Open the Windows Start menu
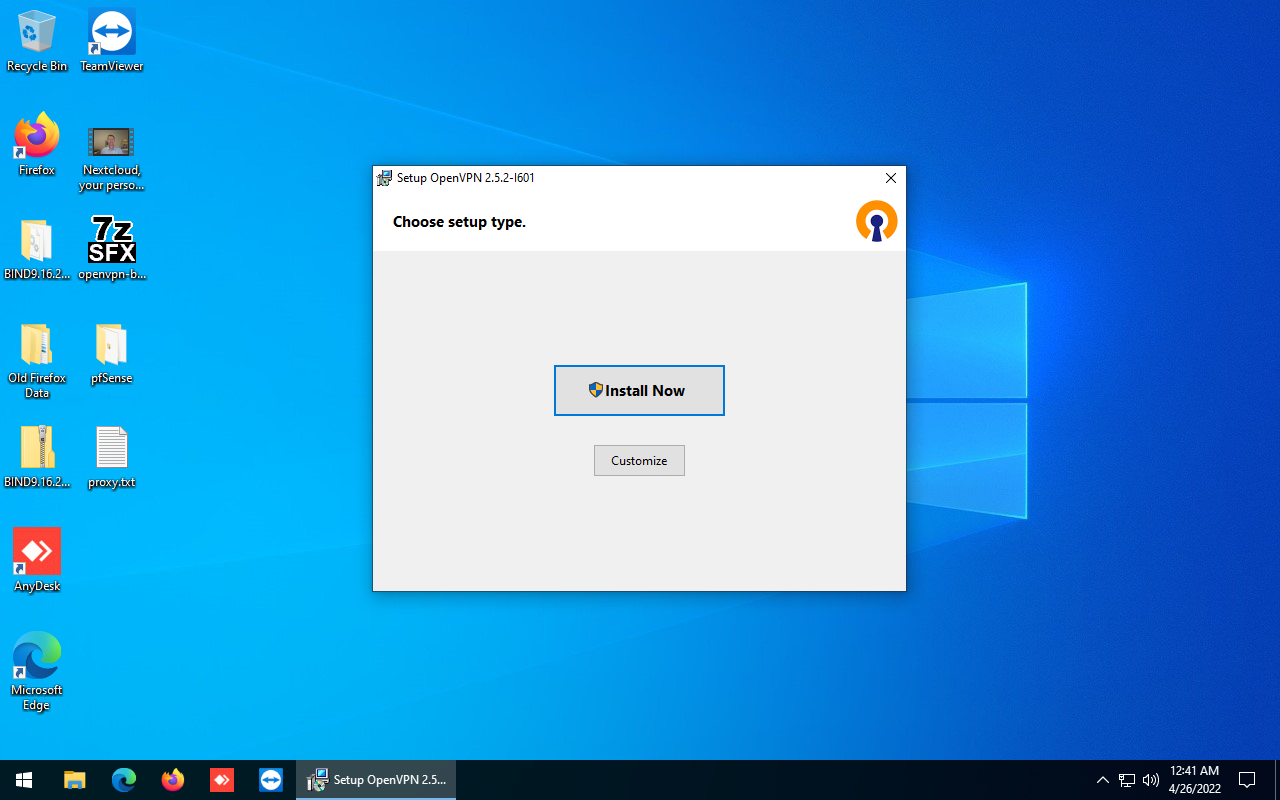Image resolution: width=1280 pixels, height=800 pixels. (x=23, y=779)
